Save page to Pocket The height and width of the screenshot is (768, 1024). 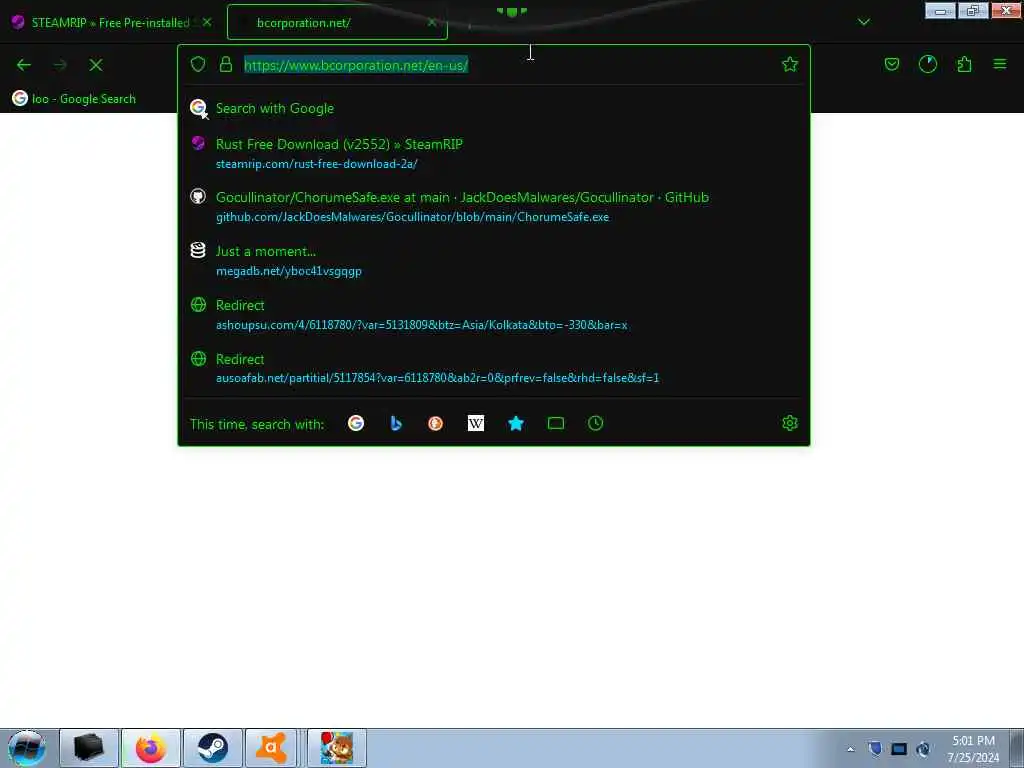(x=891, y=64)
